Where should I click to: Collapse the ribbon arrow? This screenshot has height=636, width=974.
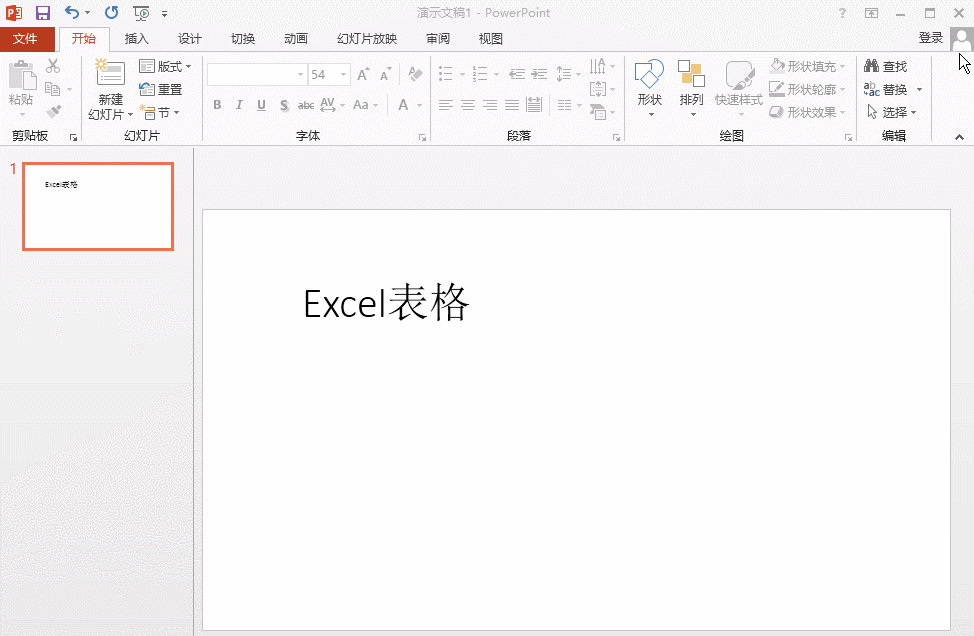(959, 137)
